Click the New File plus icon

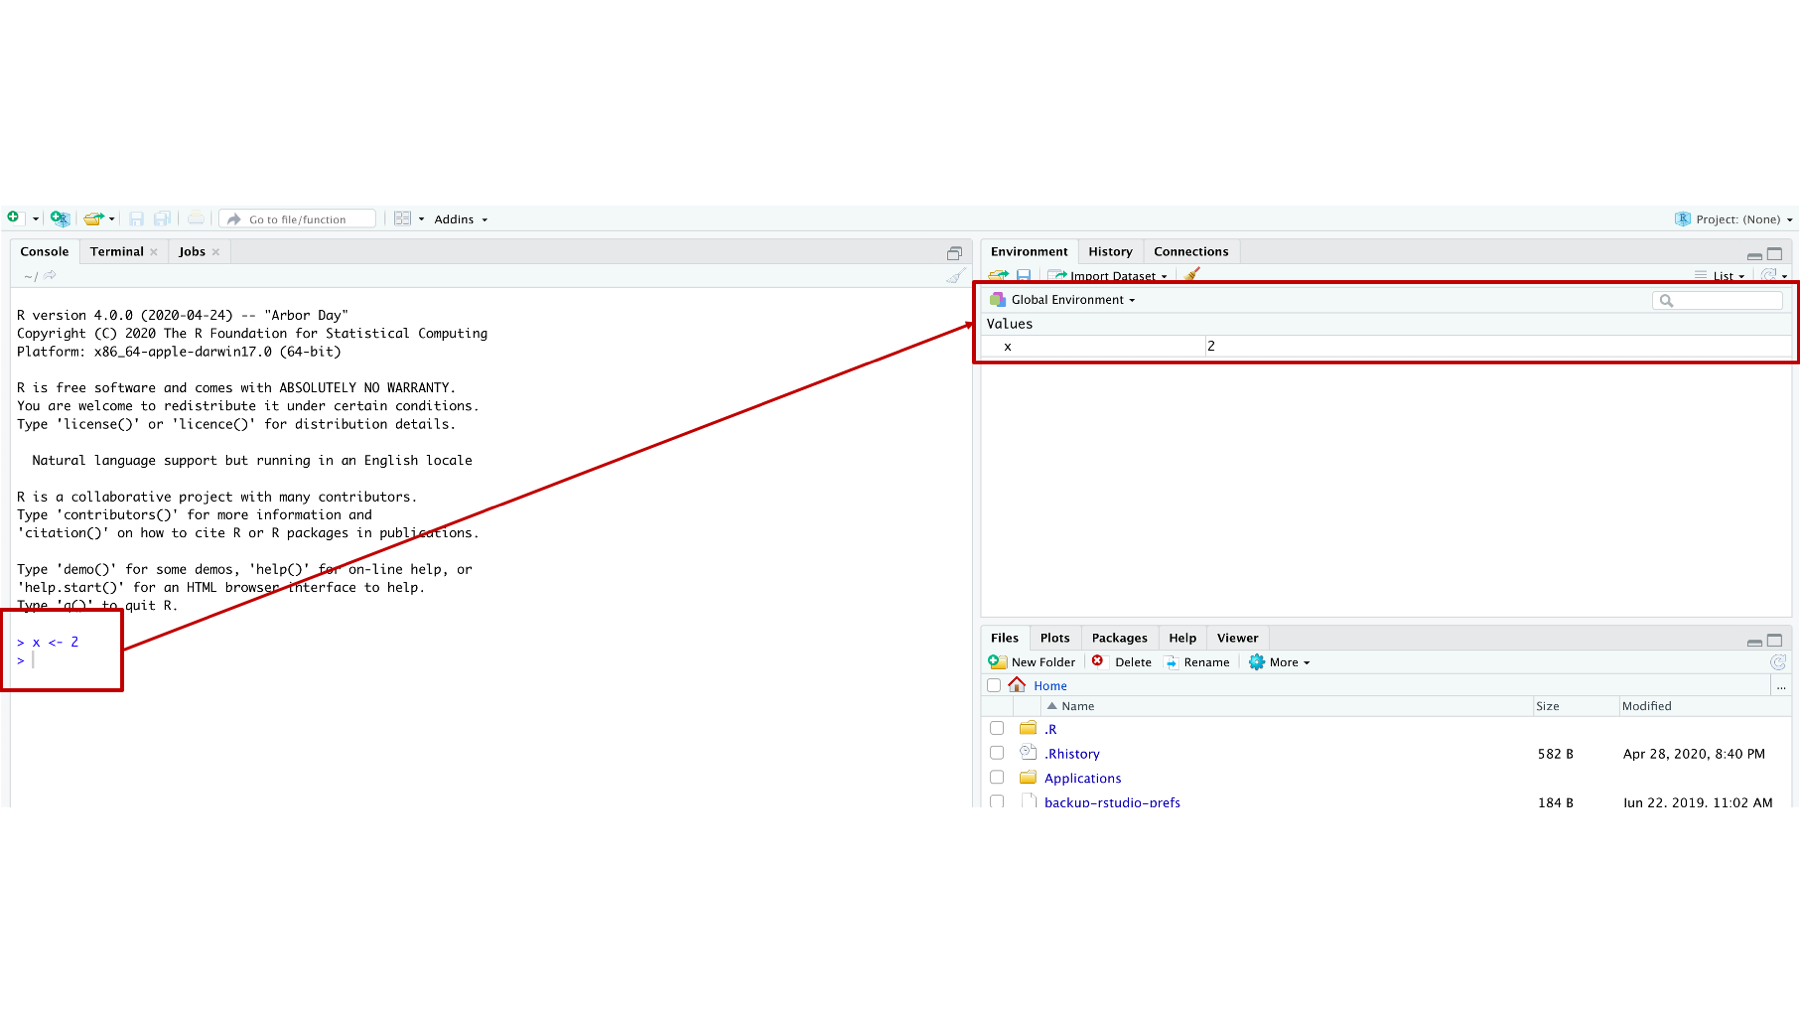click(x=13, y=218)
